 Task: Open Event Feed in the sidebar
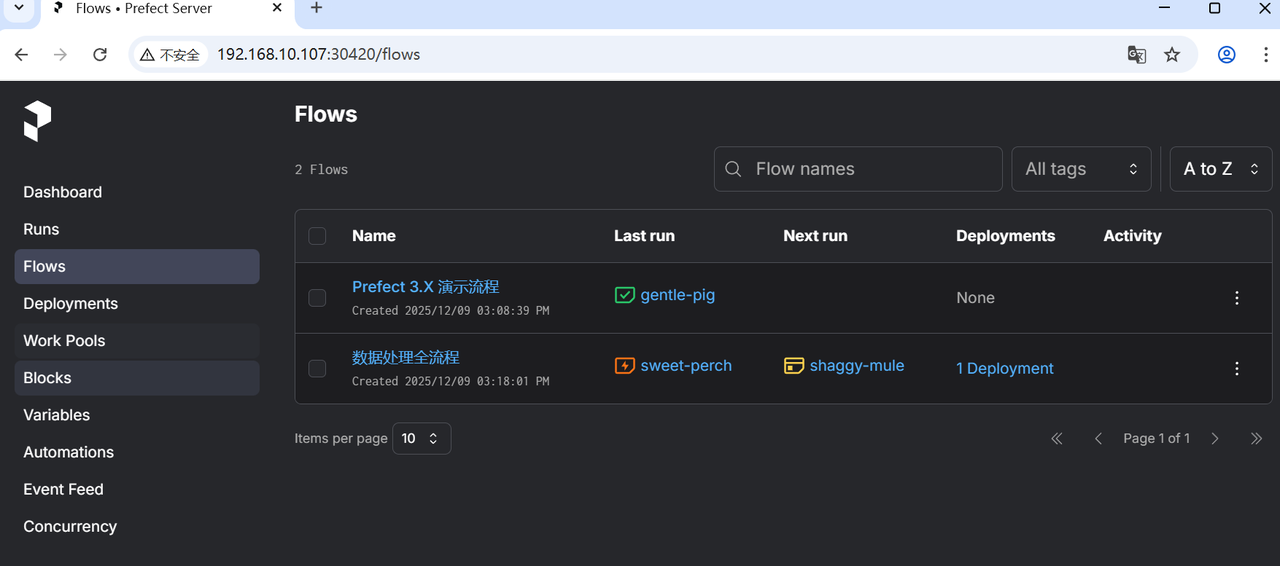coord(136,489)
